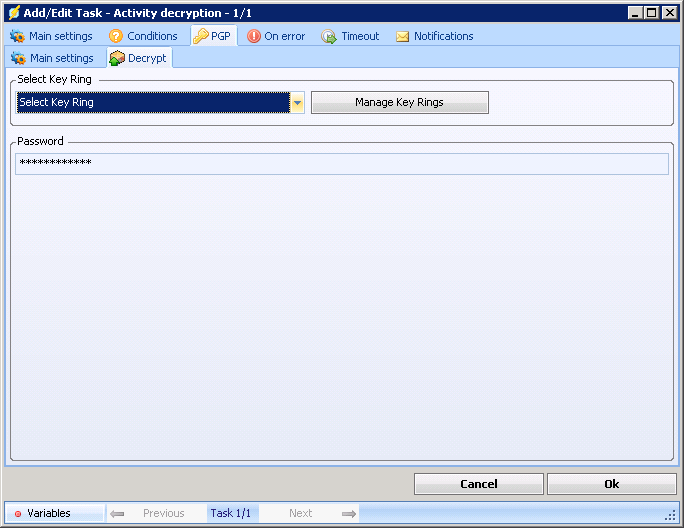Image resolution: width=684 pixels, height=528 pixels.
Task: Click the Decrypt sub-tab package icon
Action: pyautogui.click(x=117, y=58)
